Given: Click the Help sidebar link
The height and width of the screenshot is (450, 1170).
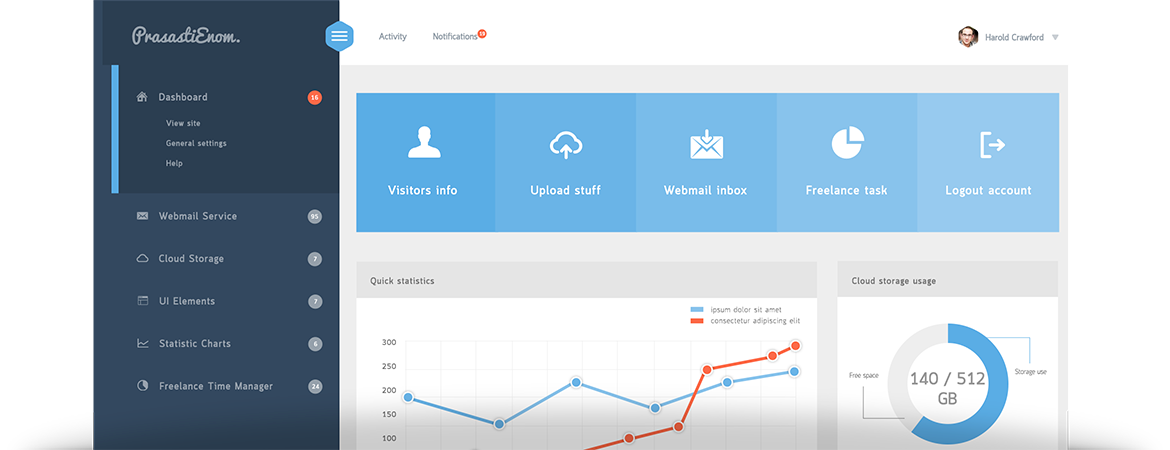Looking at the screenshot, I should pos(174,163).
